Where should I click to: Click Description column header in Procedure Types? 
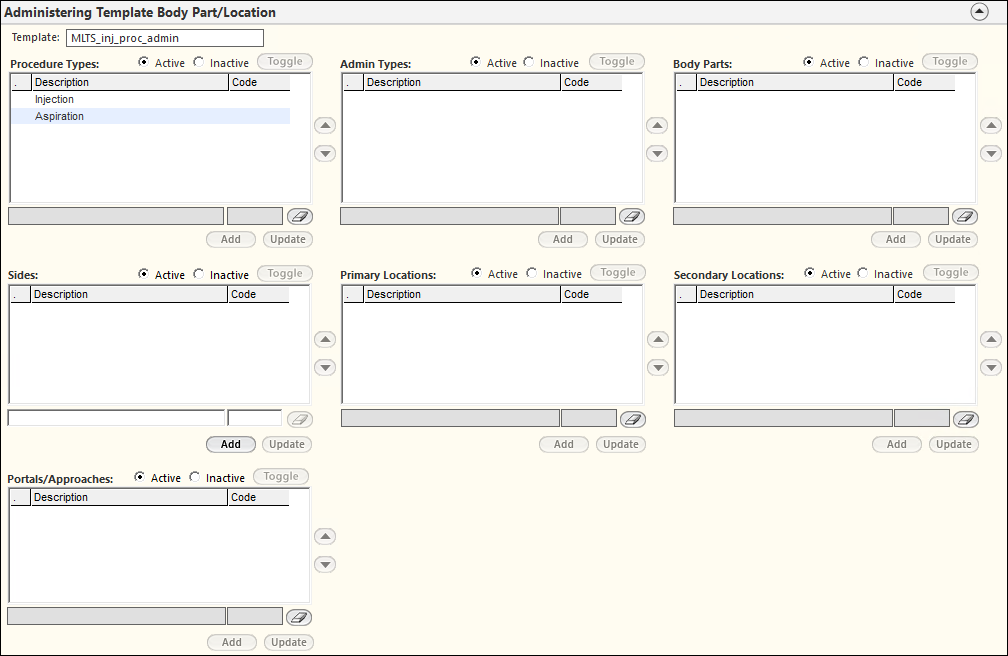(x=130, y=82)
